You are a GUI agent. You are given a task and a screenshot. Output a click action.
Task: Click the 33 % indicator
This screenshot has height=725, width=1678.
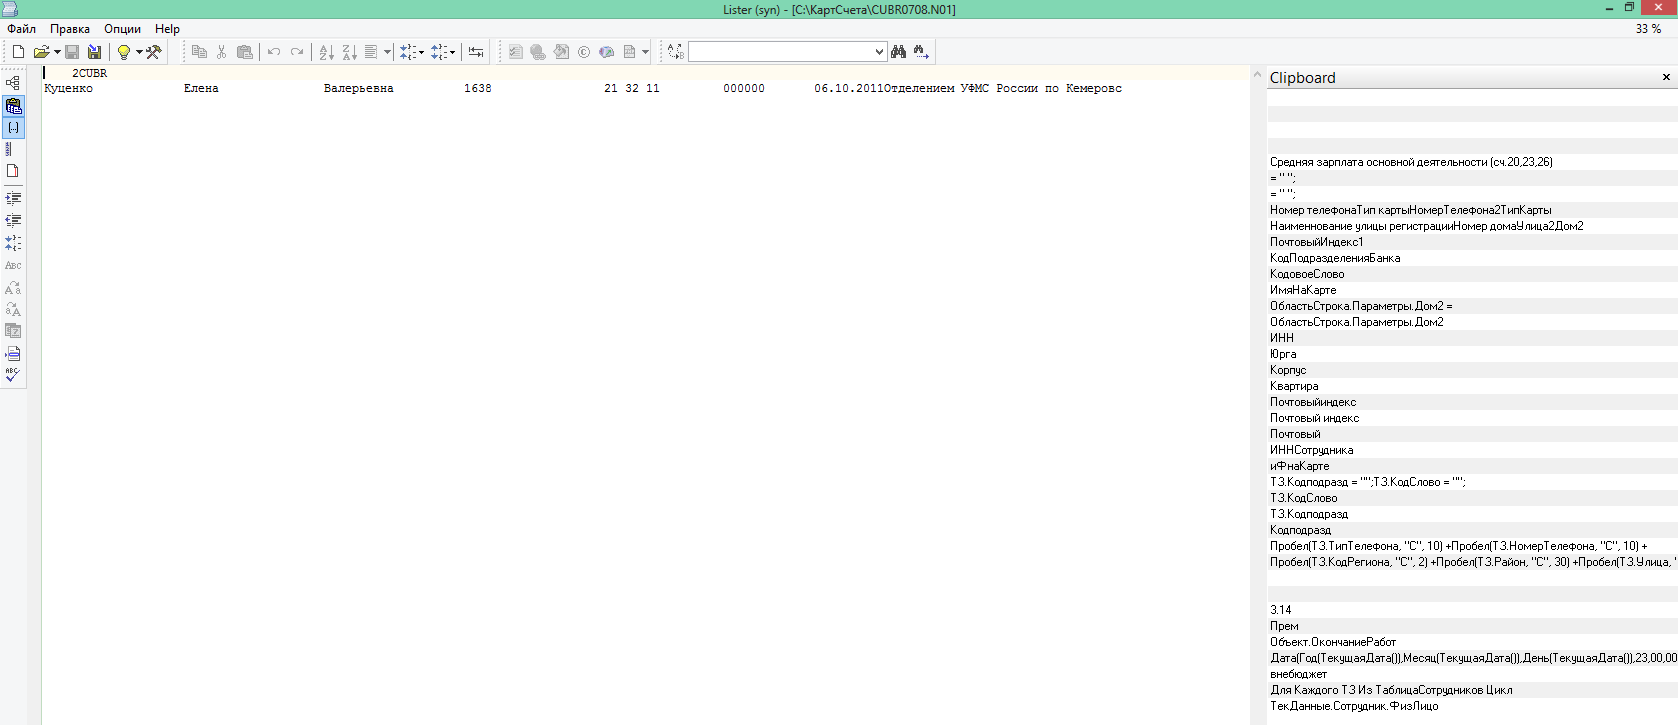tap(1648, 29)
